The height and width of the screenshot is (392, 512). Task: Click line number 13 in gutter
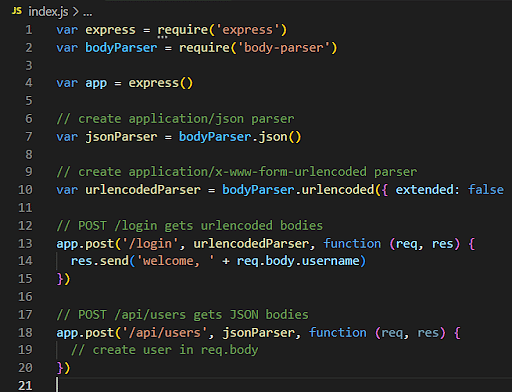[x=25, y=243]
